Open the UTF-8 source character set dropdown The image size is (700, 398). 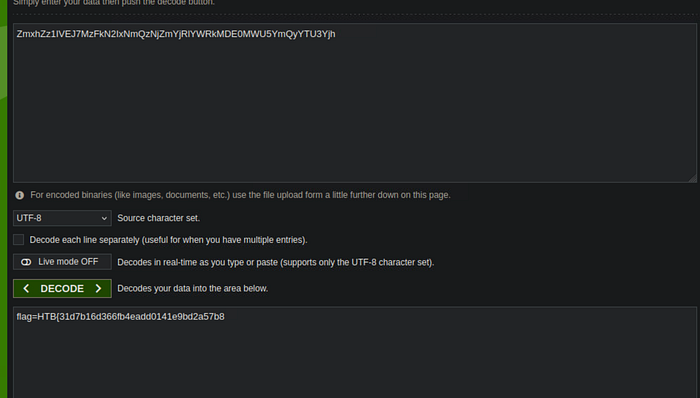coord(62,218)
